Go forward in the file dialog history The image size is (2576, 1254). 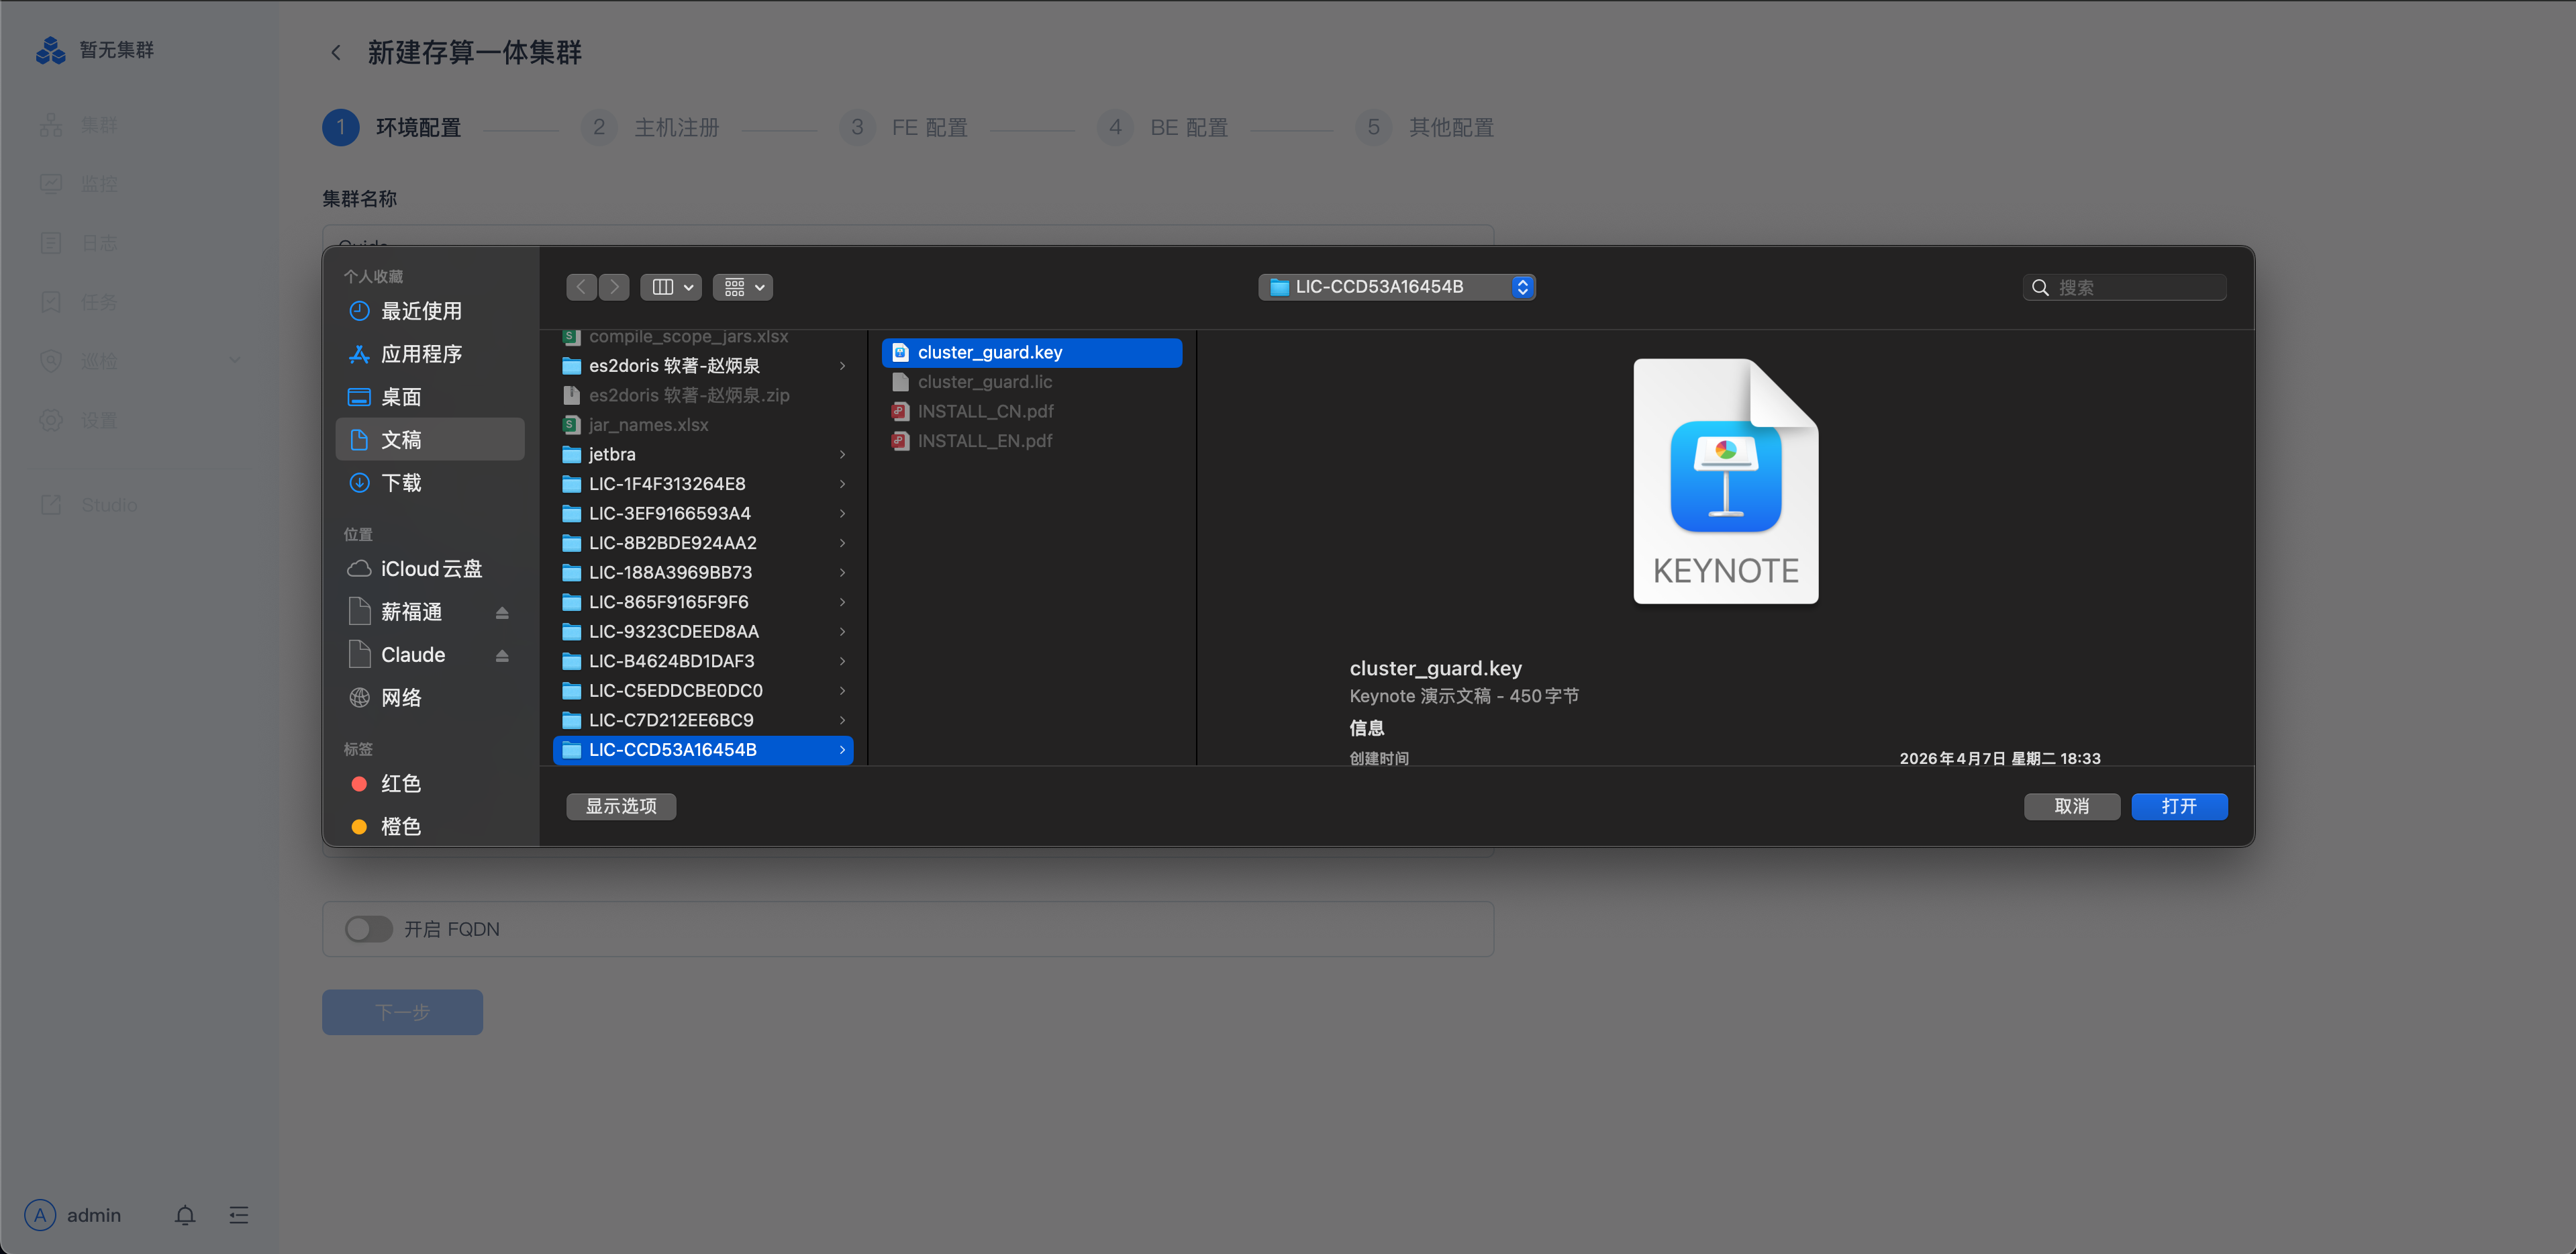pyautogui.click(x=614, y=287)
